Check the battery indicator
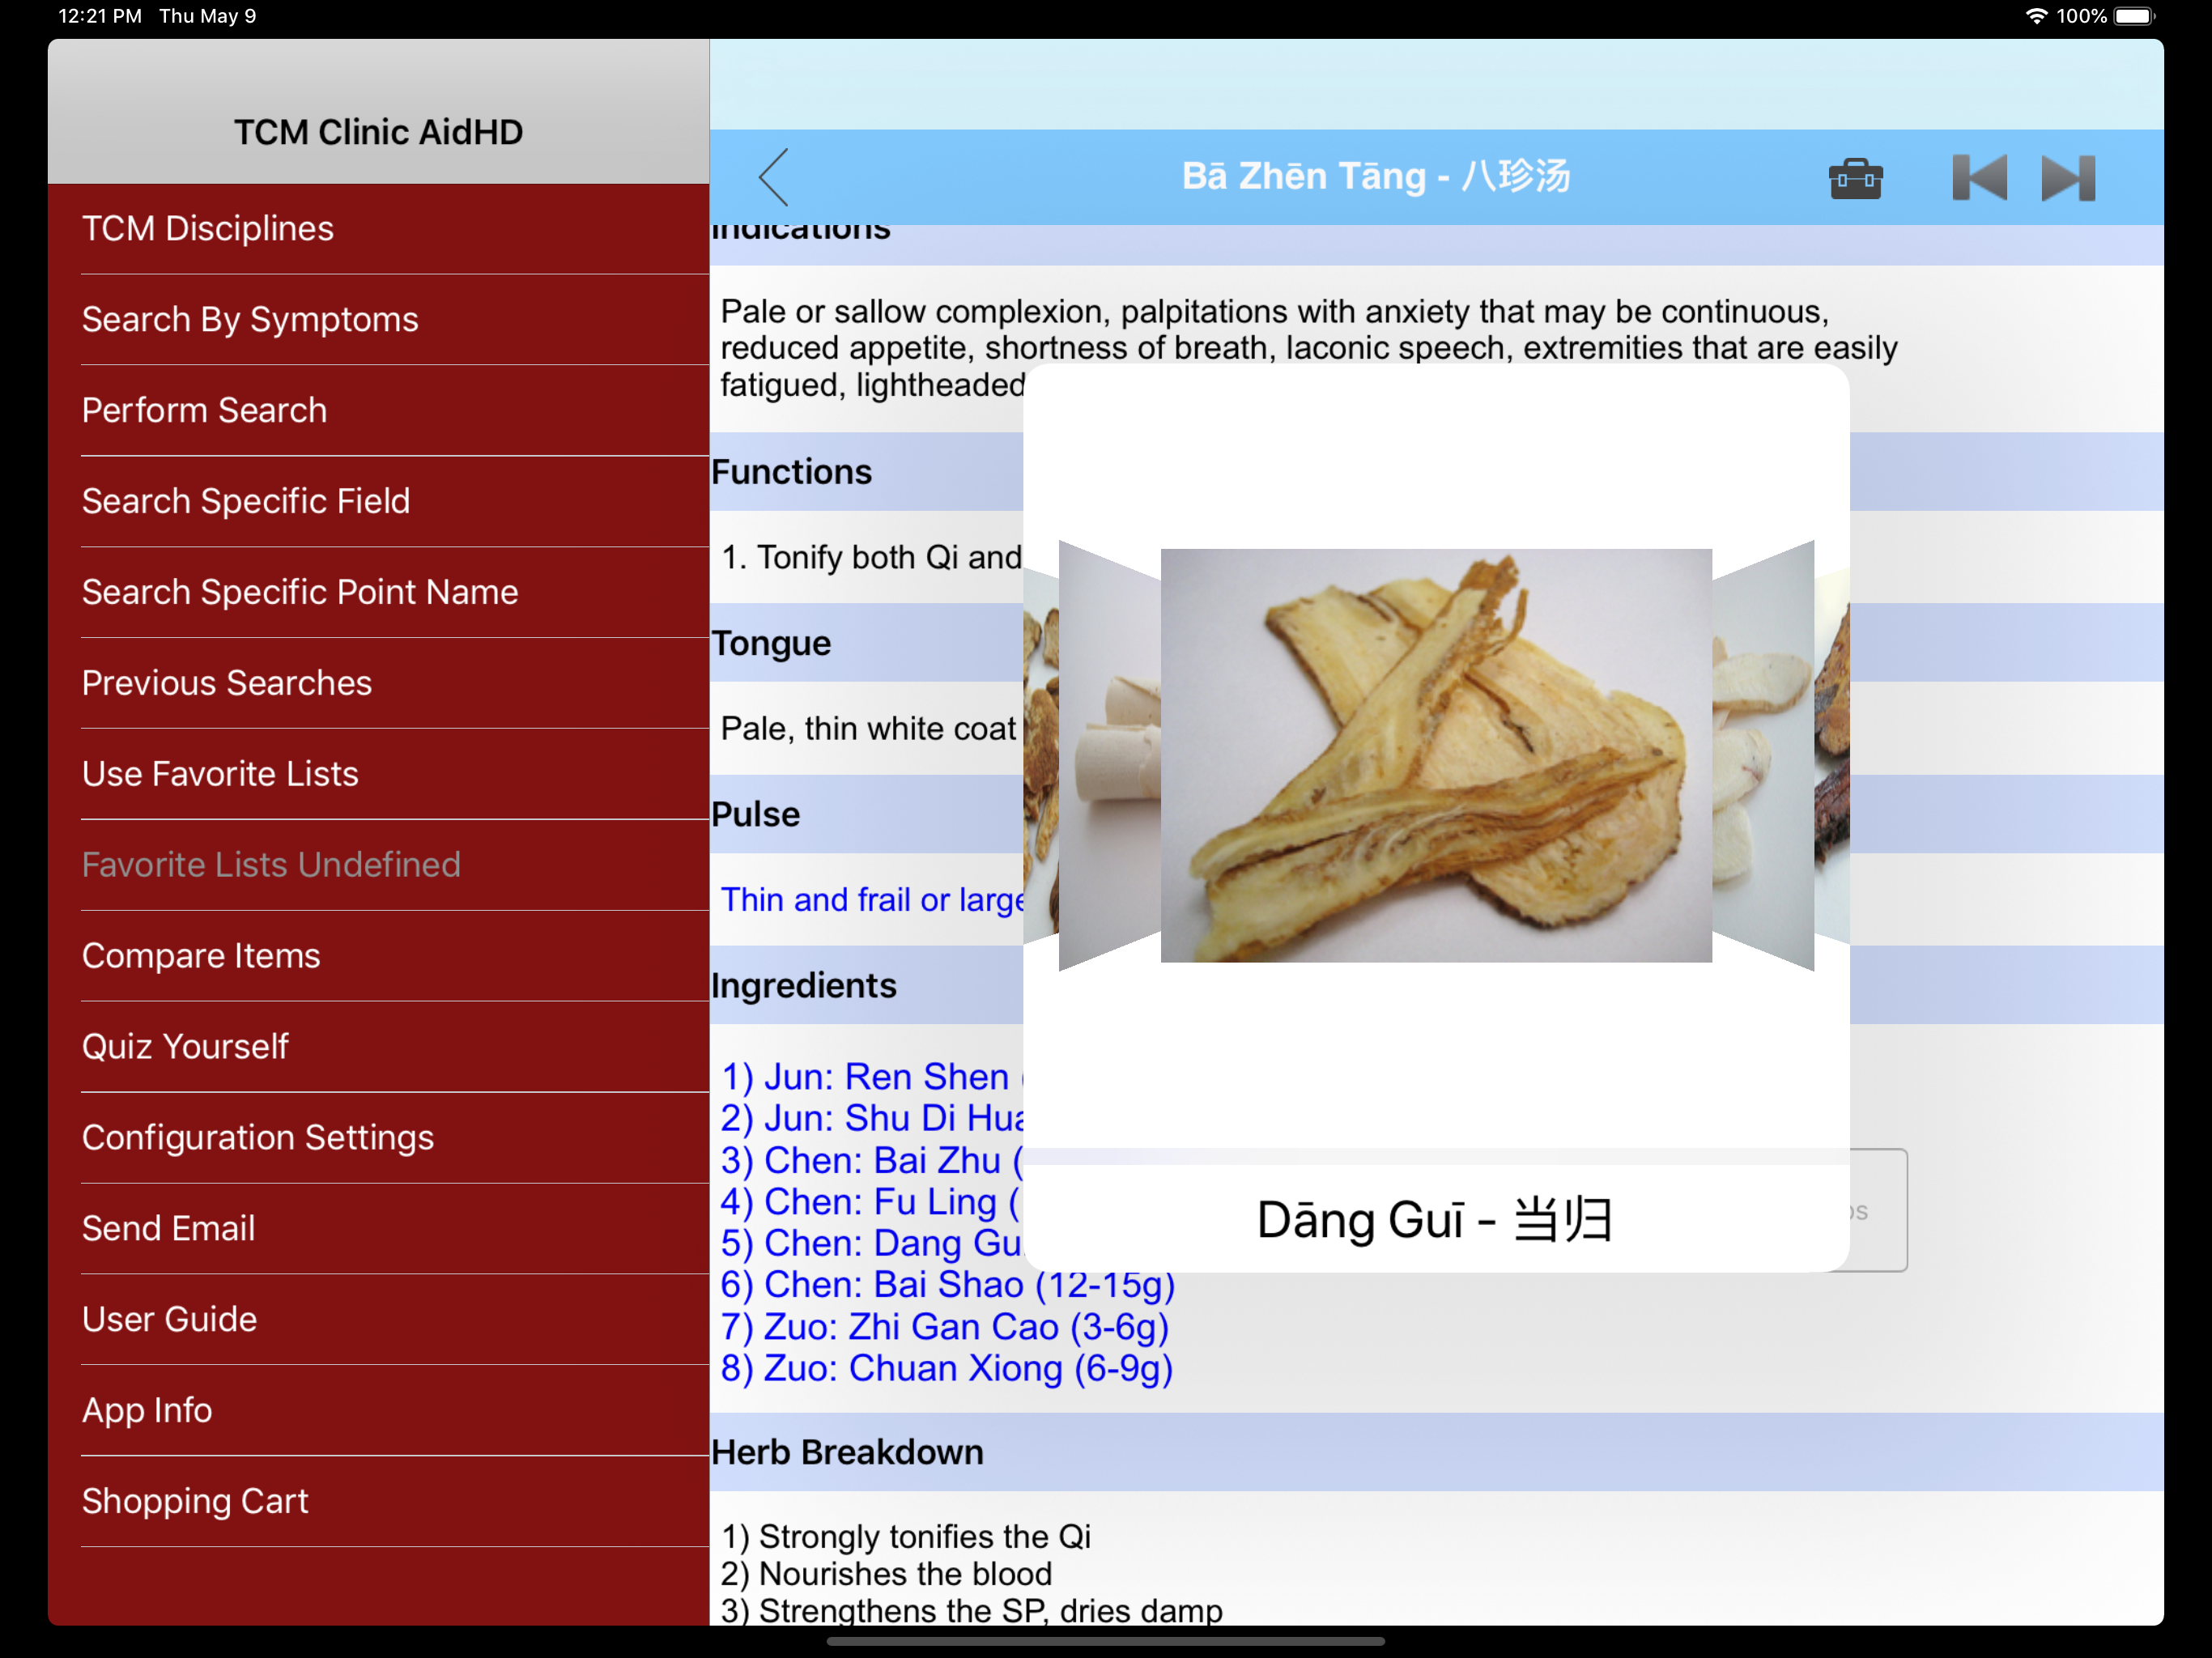This screenshot has width=2212, height=1658. coord(2134,16)
